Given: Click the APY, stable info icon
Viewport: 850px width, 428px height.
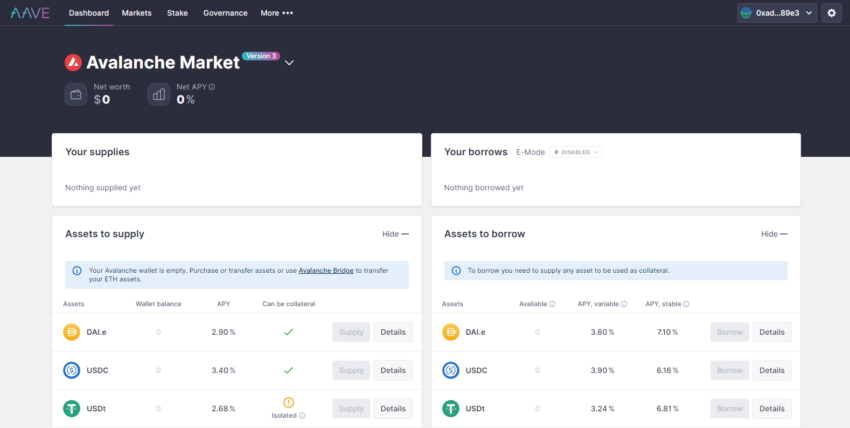Looking at the screenshot, I should (686, 304).
